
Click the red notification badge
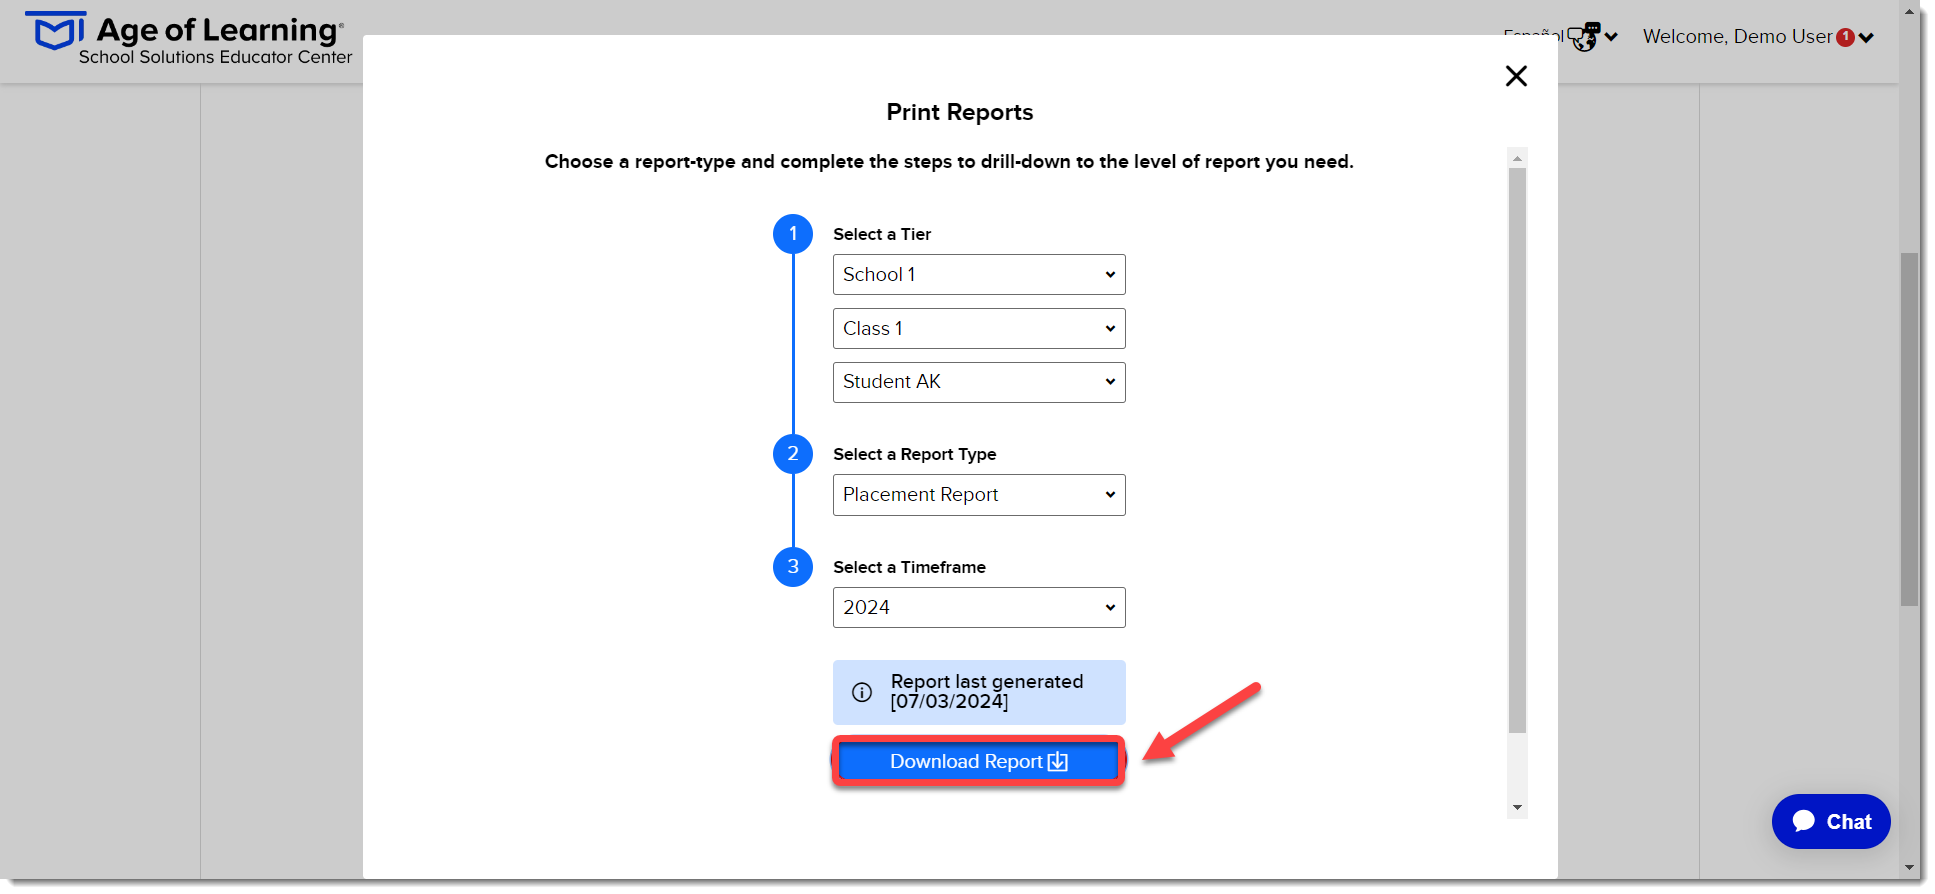pyautogui.click(x=1846, y=37)
